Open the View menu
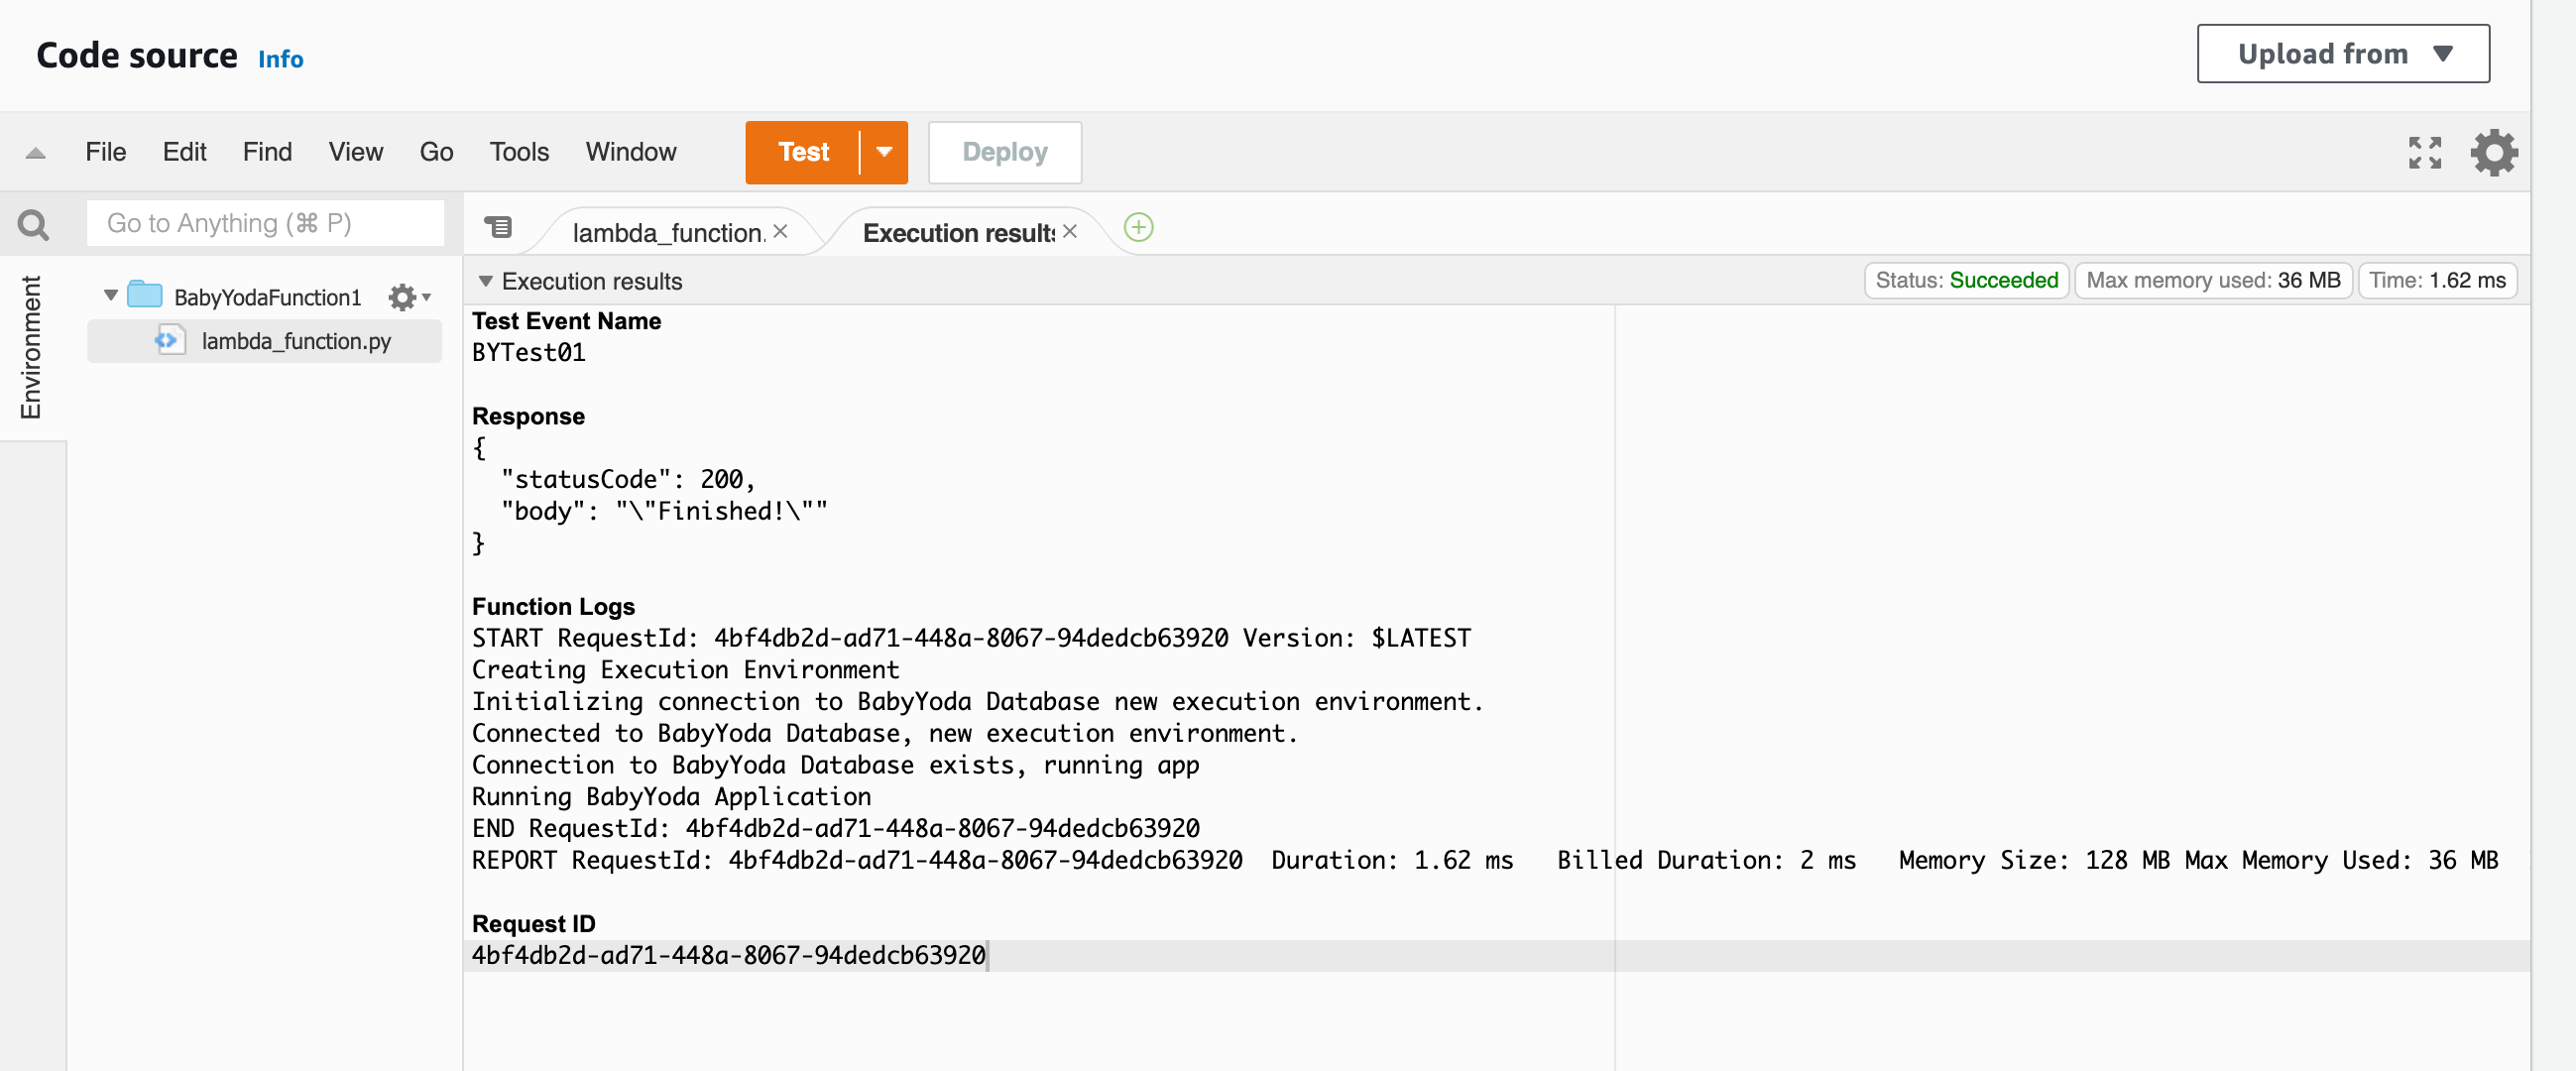2576x1071 pixels. pyautogui.click(x=355, y=152)
